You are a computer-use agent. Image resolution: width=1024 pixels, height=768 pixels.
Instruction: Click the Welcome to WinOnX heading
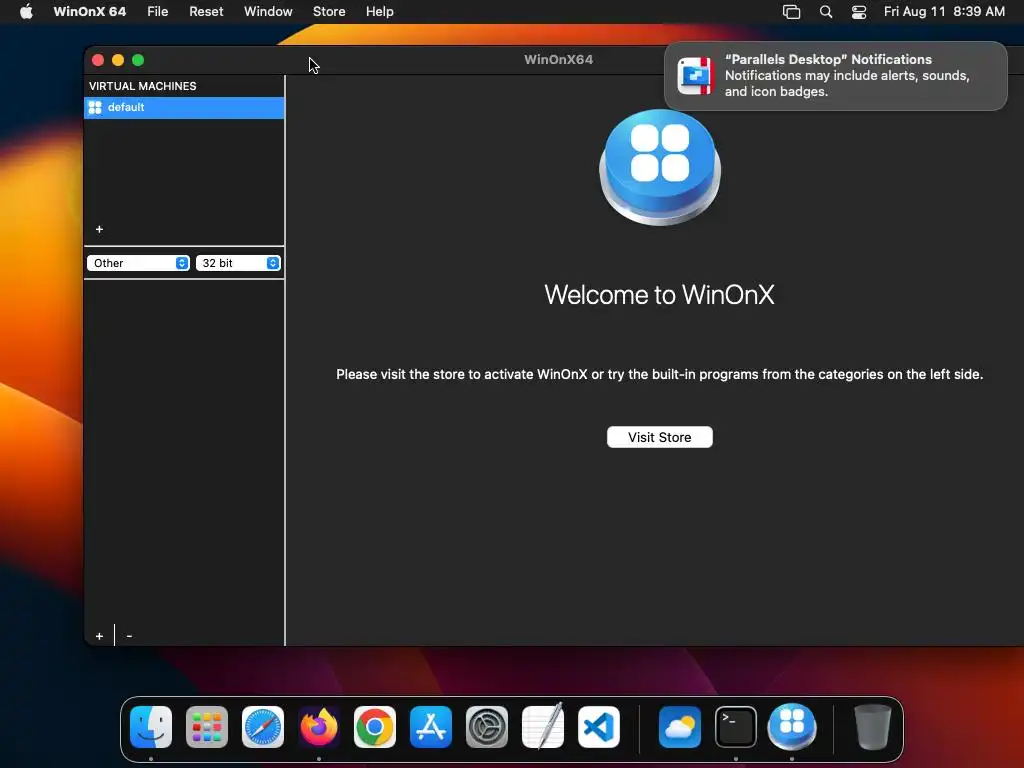tap(660, 295)
